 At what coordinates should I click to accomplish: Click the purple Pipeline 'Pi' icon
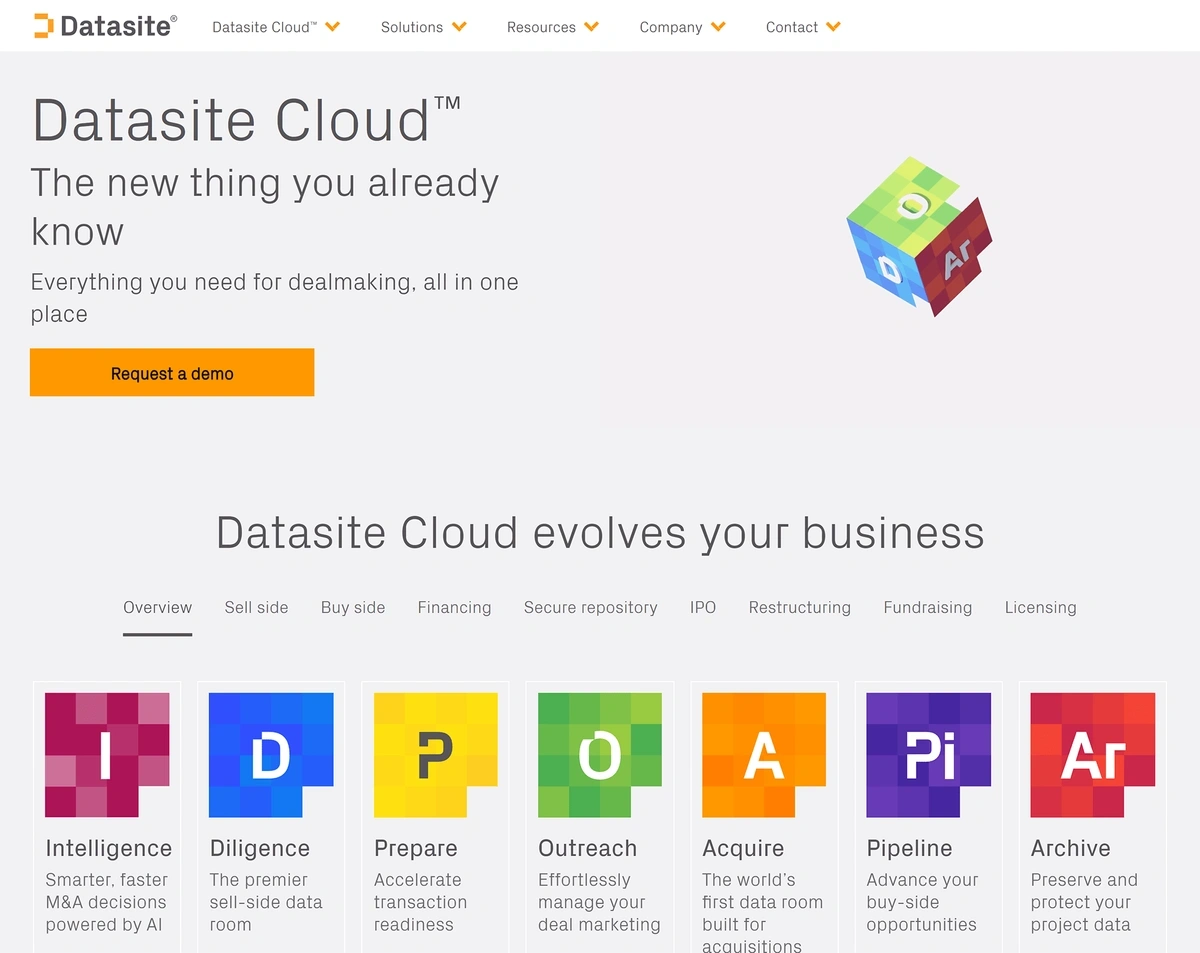click(928, 755)
